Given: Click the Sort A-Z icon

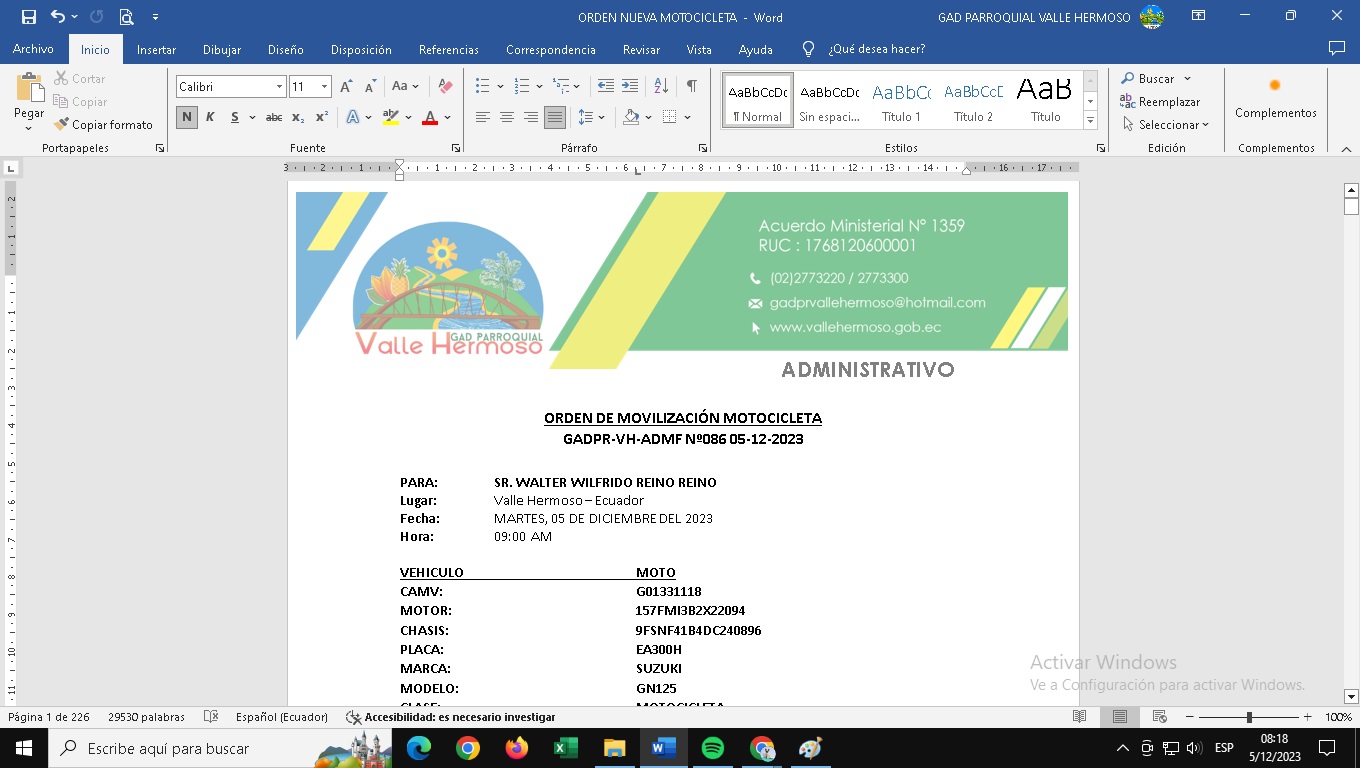Looking at the screenshot, I should [x=661, y=87].
